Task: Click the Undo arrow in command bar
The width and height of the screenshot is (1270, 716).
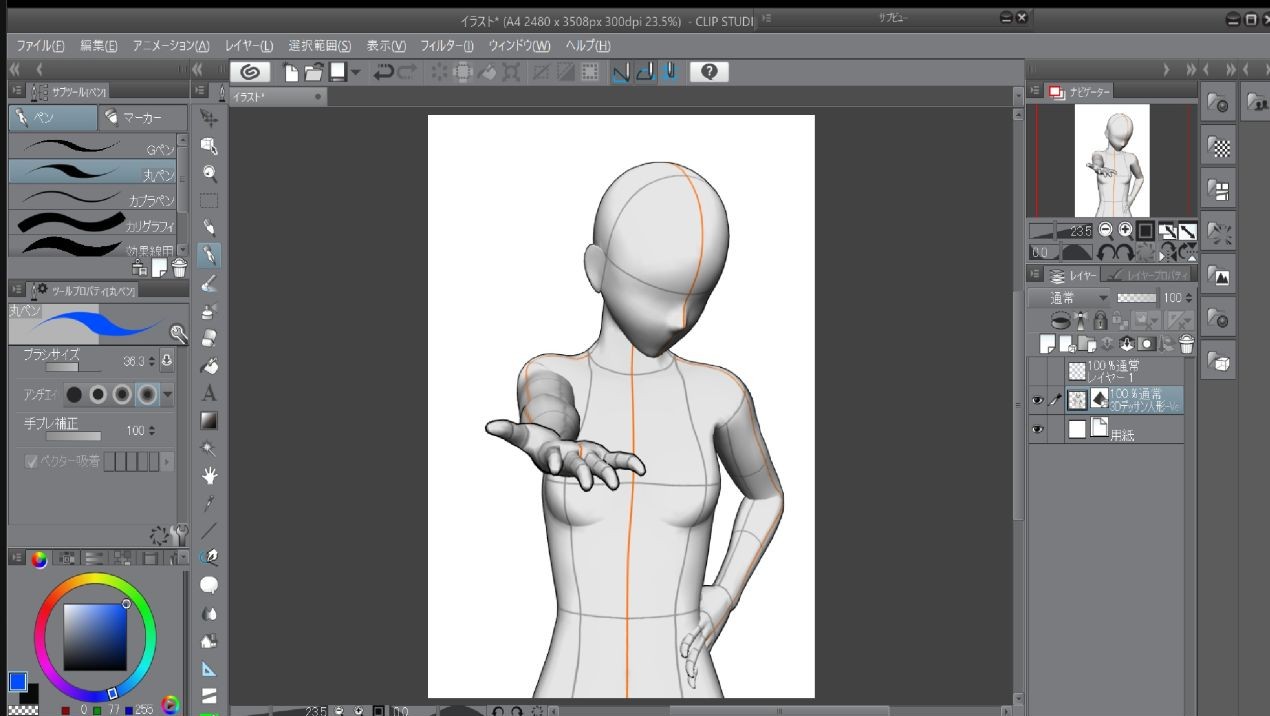Action: (383, 72)
